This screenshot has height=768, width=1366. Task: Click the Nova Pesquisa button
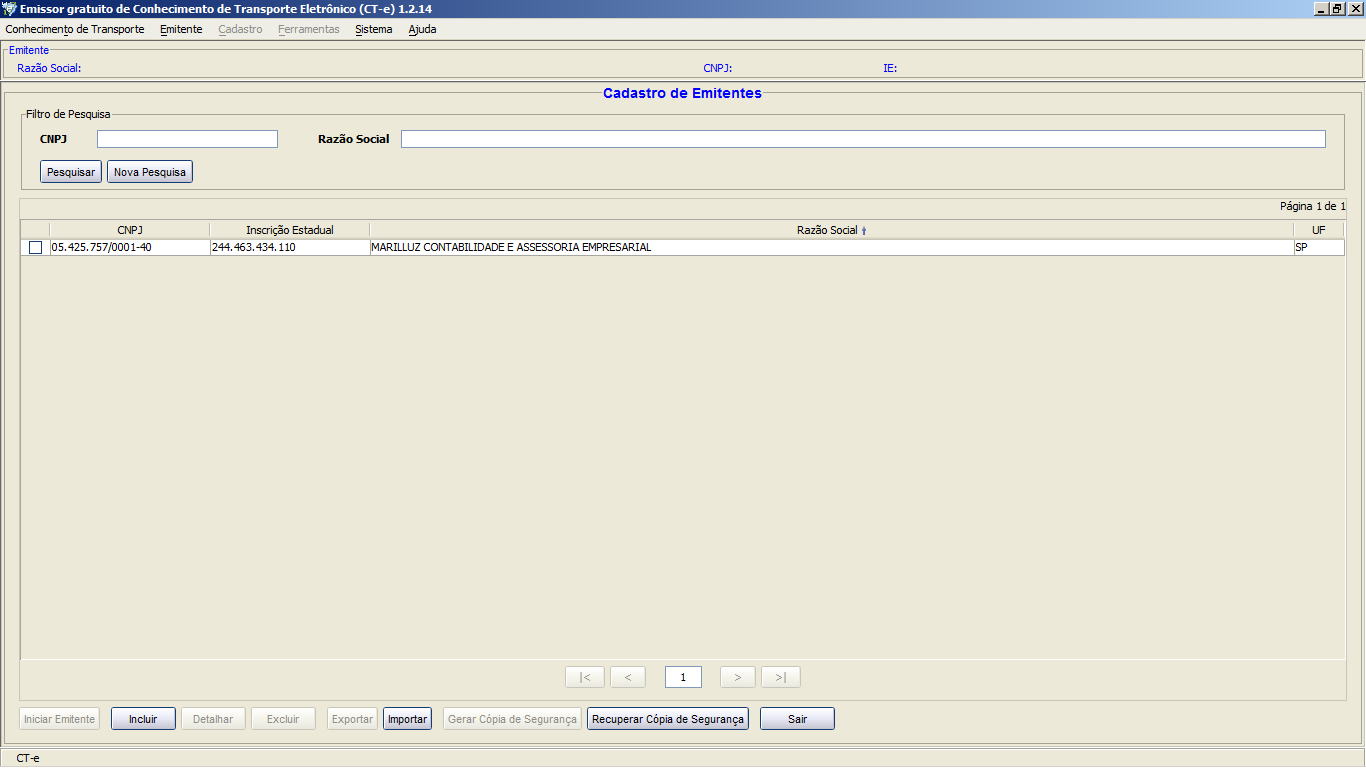click(x=150, y=172)
